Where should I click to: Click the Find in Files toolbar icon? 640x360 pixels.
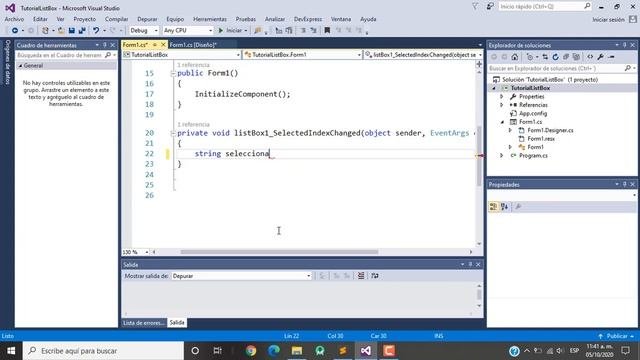(x=258, y=31)
